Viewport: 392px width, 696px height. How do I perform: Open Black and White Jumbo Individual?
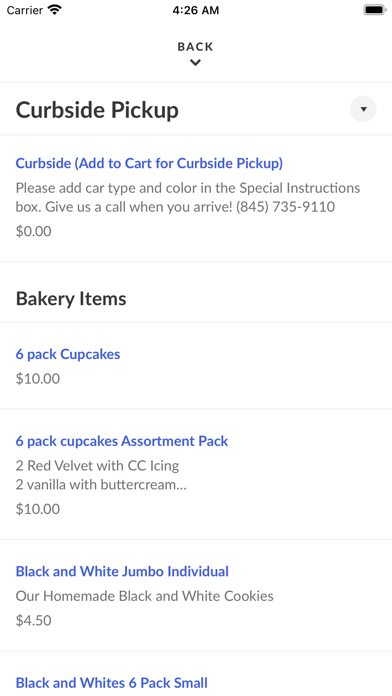[122, 571]
